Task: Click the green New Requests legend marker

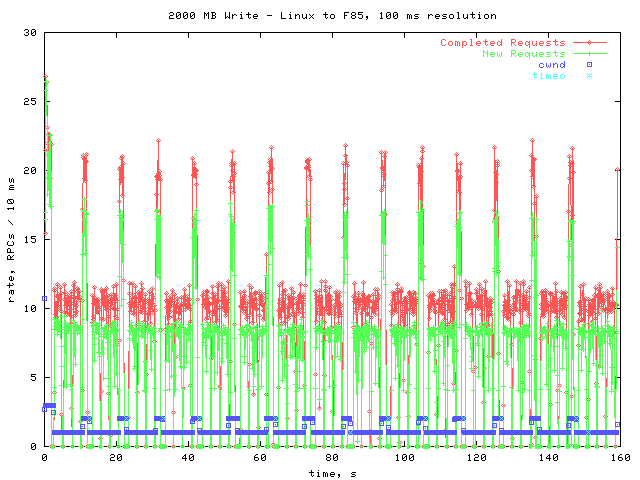Action: tap(589, 54)
